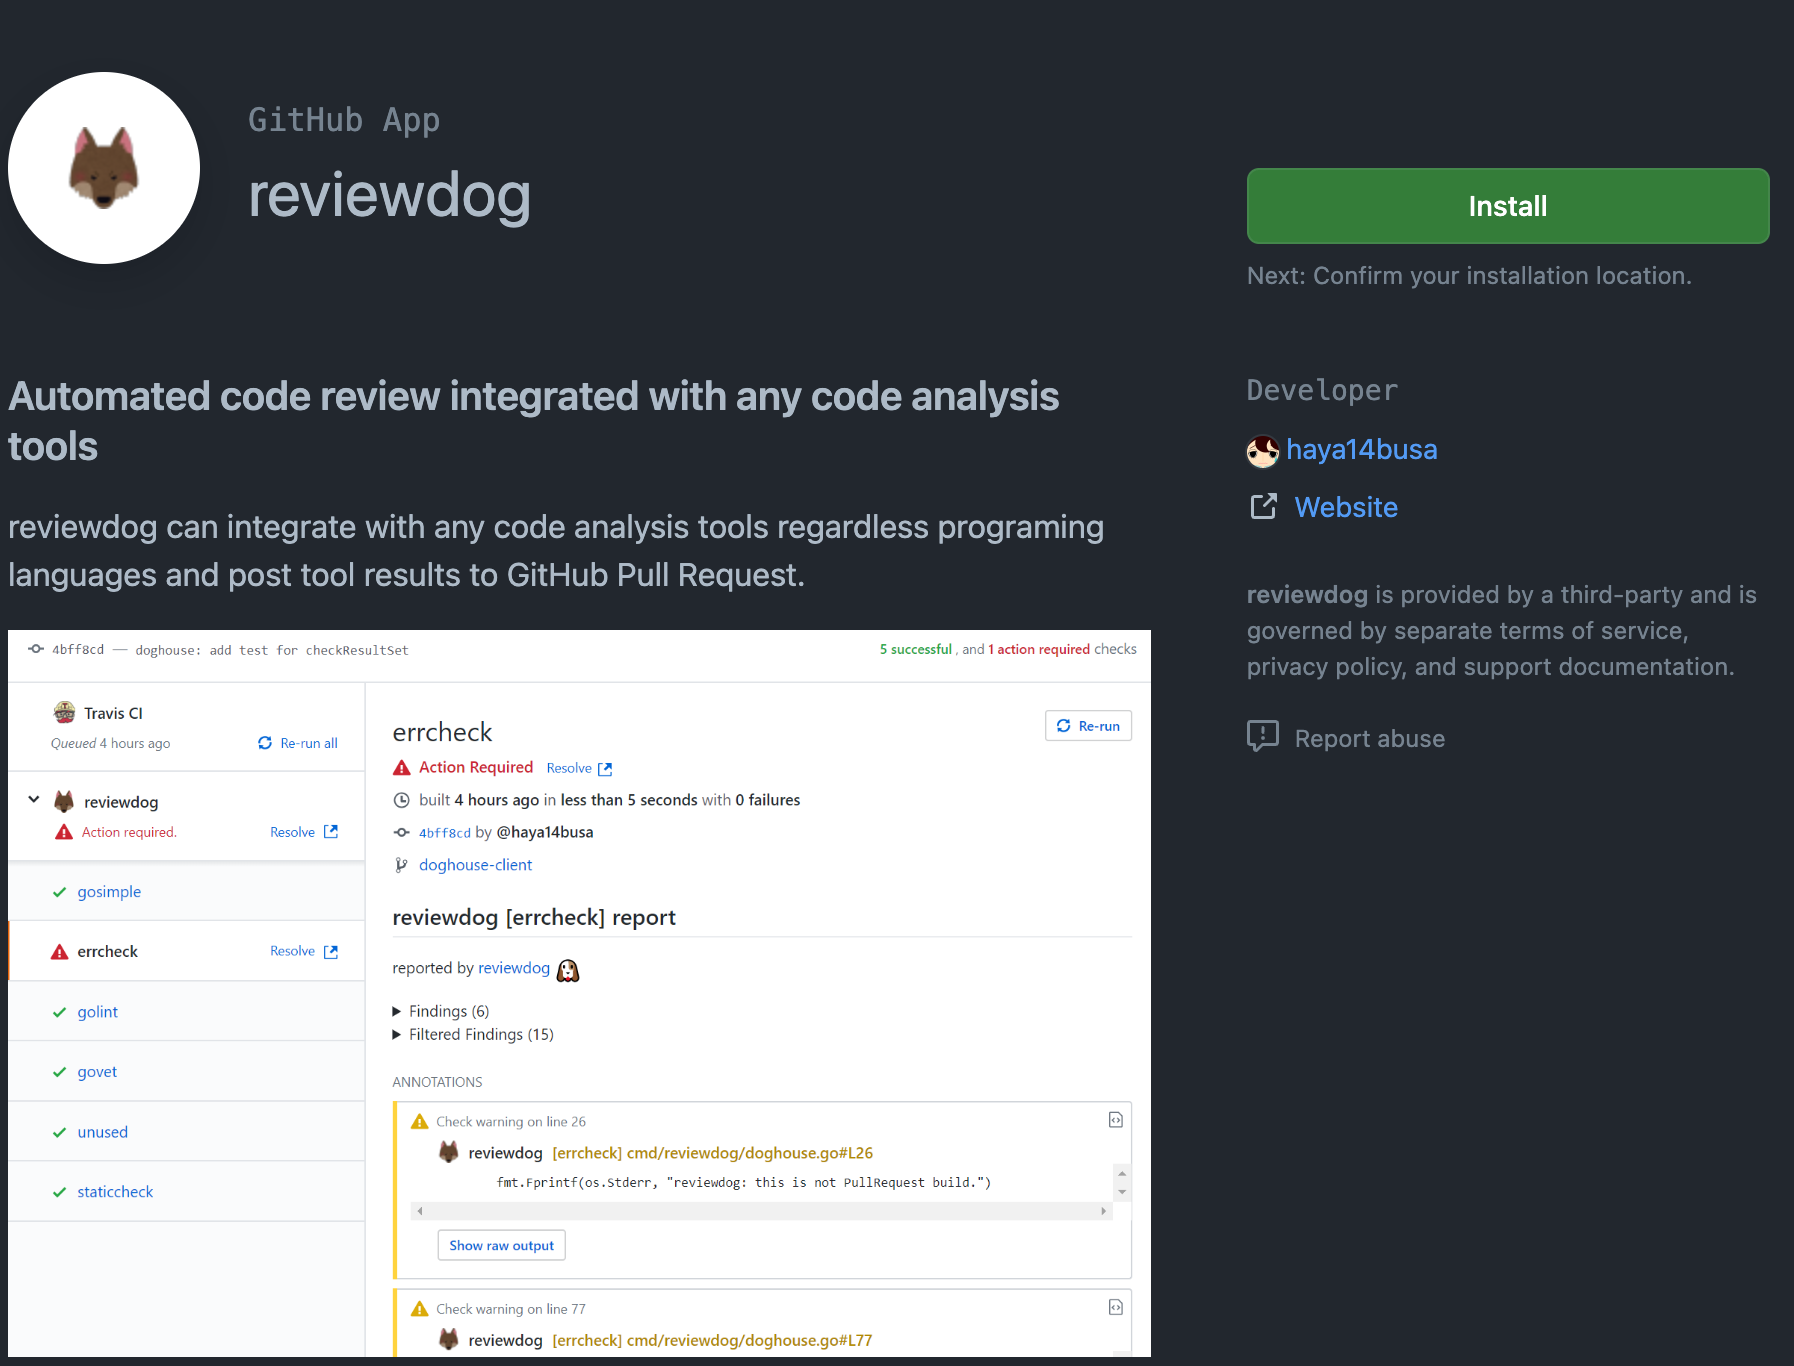Image resolution: width=1794 pixels, height=1366 pixels.
Task: Select the govet check
Action: pos(97,1071)
